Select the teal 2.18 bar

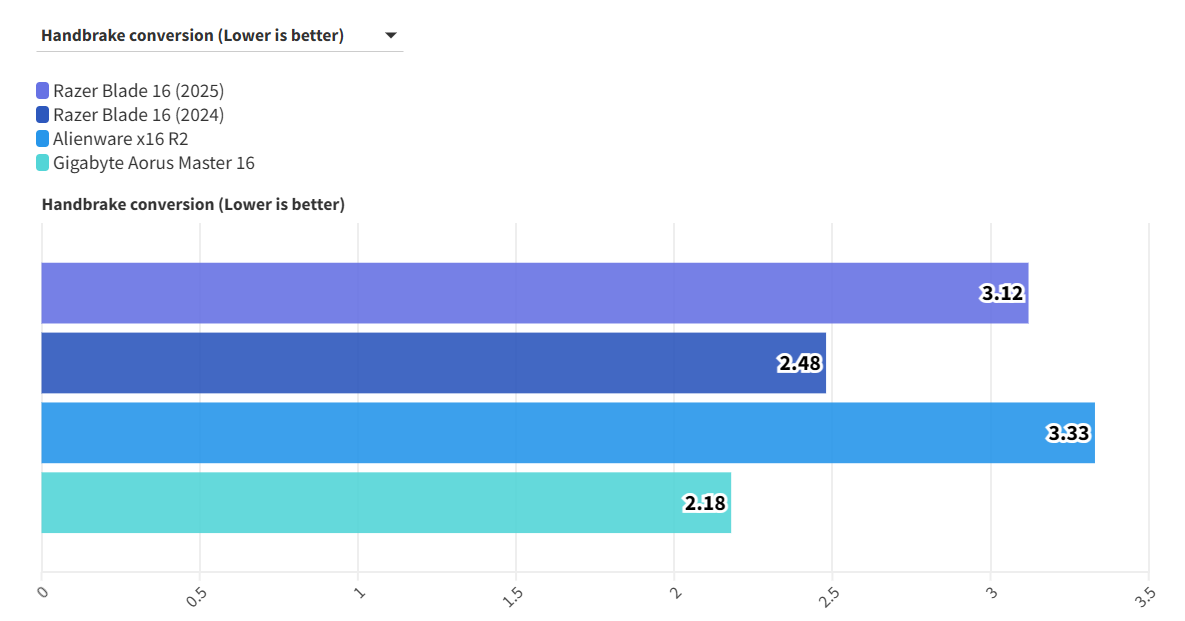(350, 503)
